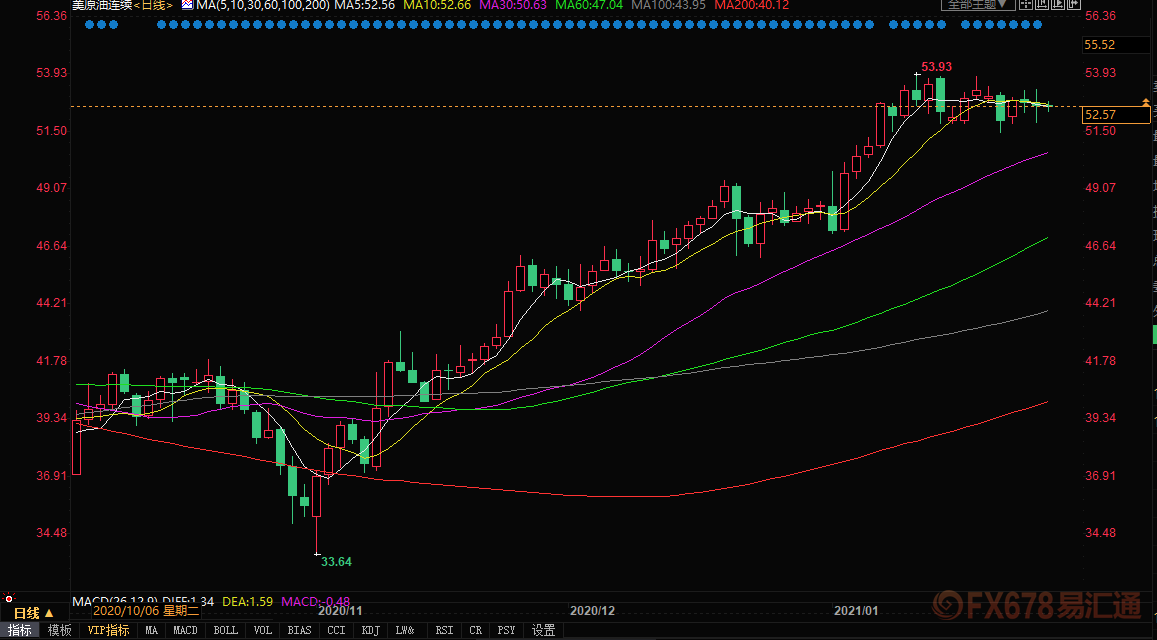The width and height of the screenshot is (1157, 640).
Task: Click the 2020/11 time axis label
Action: pos(339,610)
